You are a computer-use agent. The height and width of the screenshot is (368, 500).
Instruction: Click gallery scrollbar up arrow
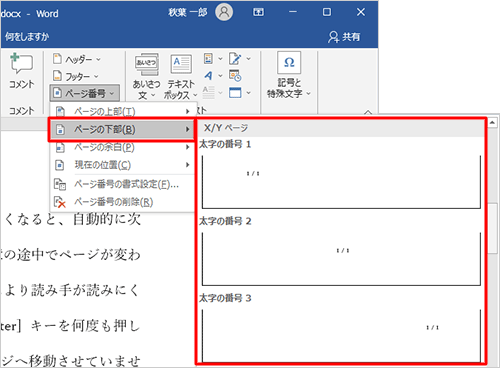tap(492, 123)
